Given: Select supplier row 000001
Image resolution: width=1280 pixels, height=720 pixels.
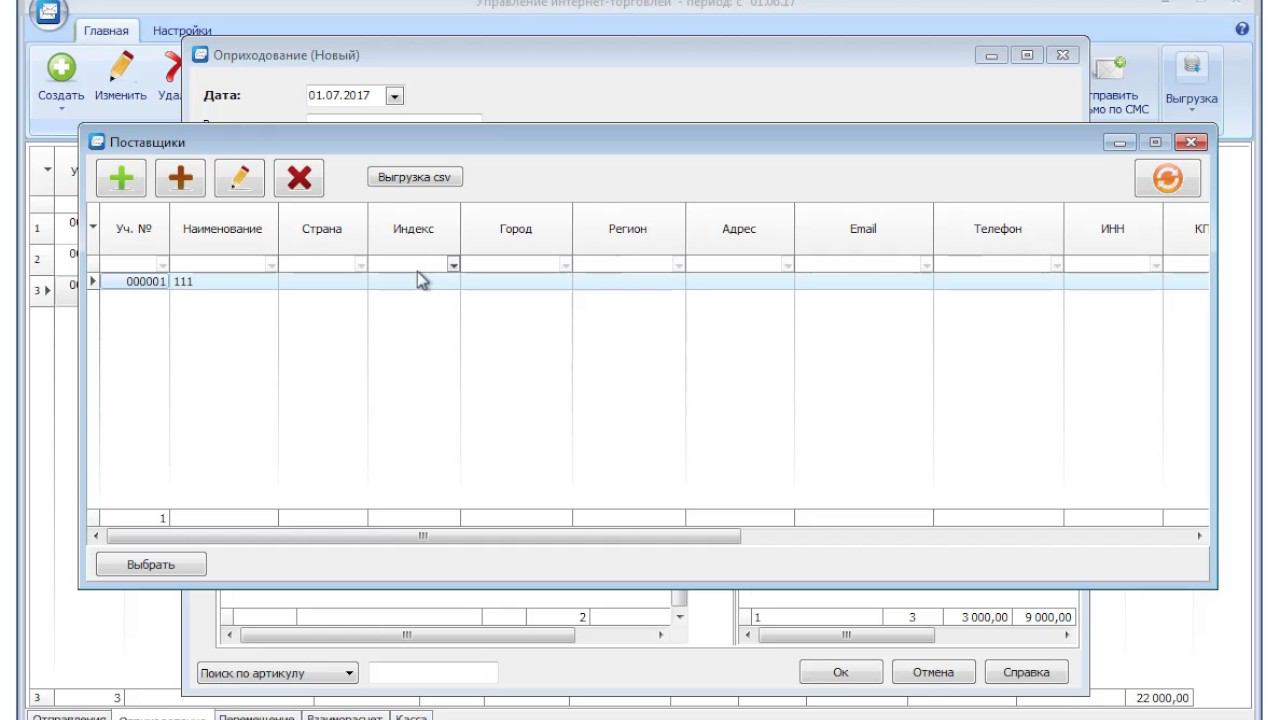Looking at the screenshot, I should coord(648,282).
